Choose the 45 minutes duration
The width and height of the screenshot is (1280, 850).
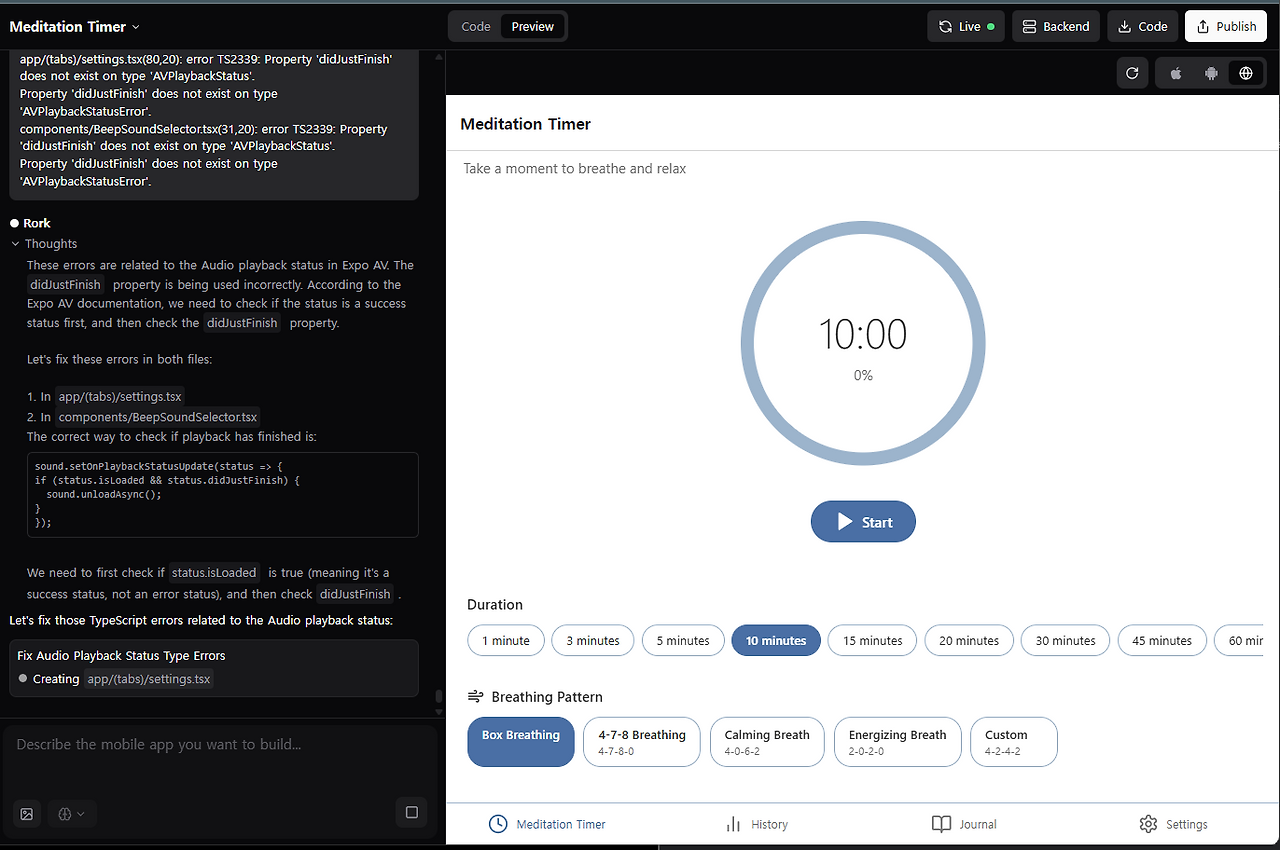coord(1162,641)
